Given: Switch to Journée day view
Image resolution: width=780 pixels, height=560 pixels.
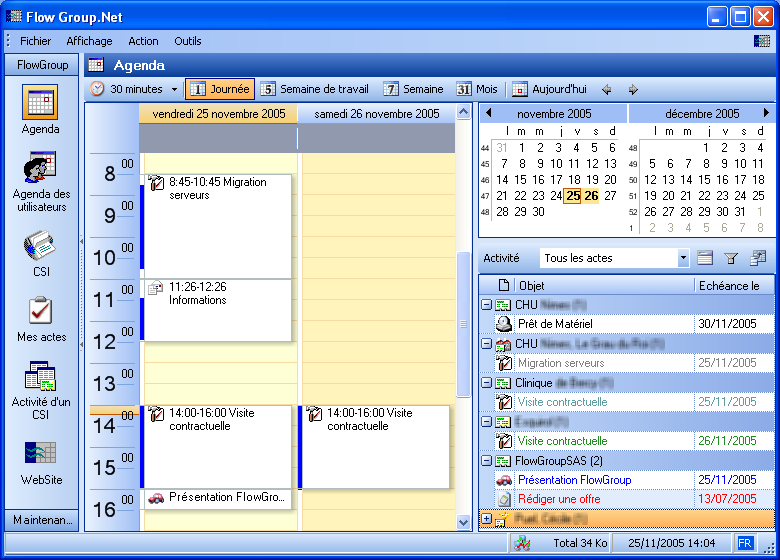Looking at the screenshot, I should 219,89.
